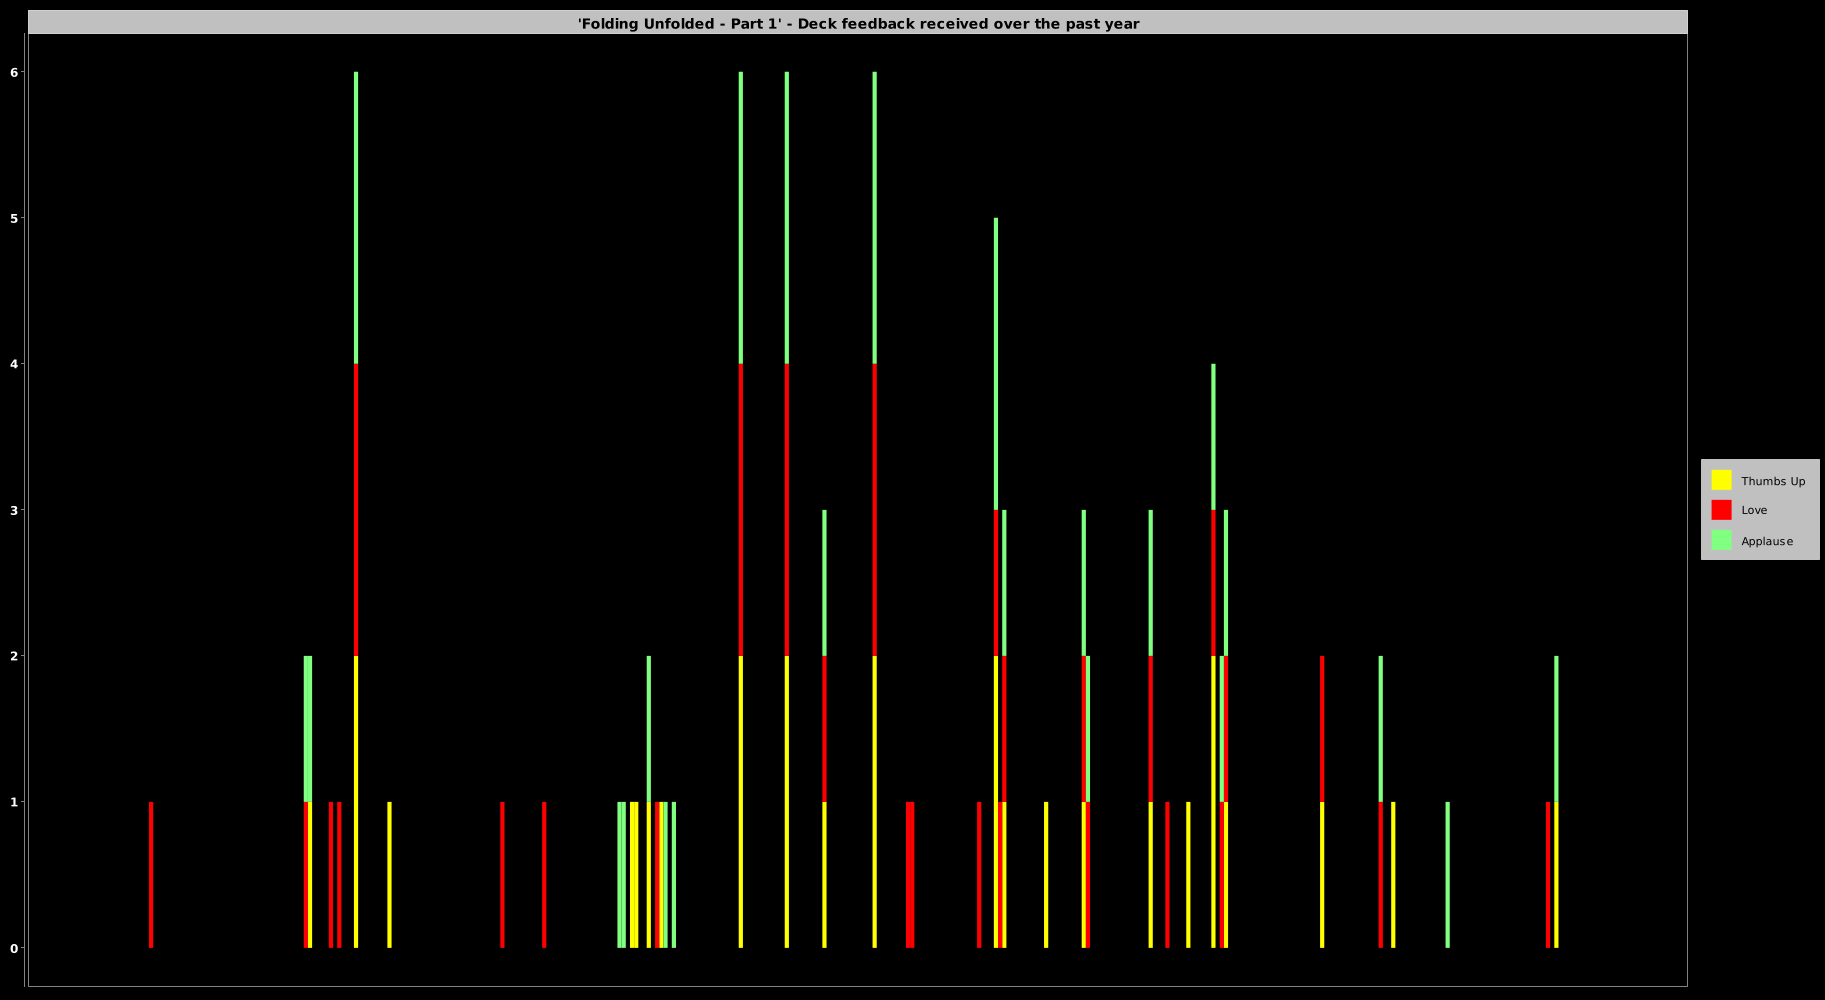
Task: Click the yellow Thumbs Up legend swatch
Action: 1721,480
